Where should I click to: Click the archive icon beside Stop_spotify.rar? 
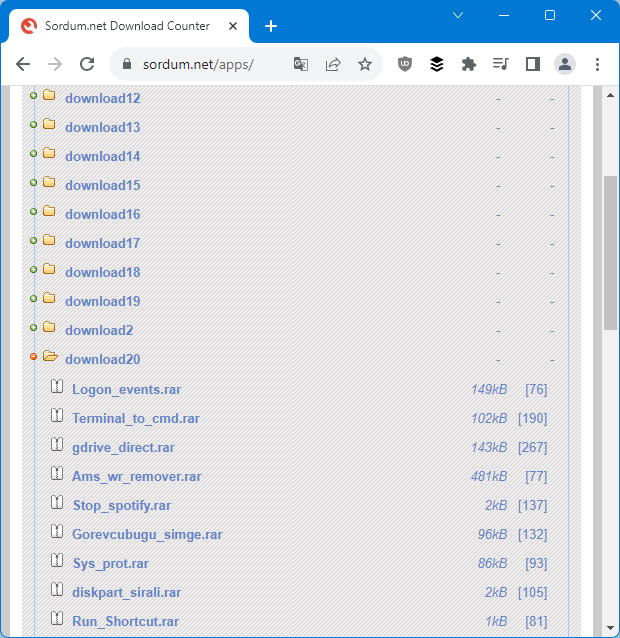[x=57, y=503]
